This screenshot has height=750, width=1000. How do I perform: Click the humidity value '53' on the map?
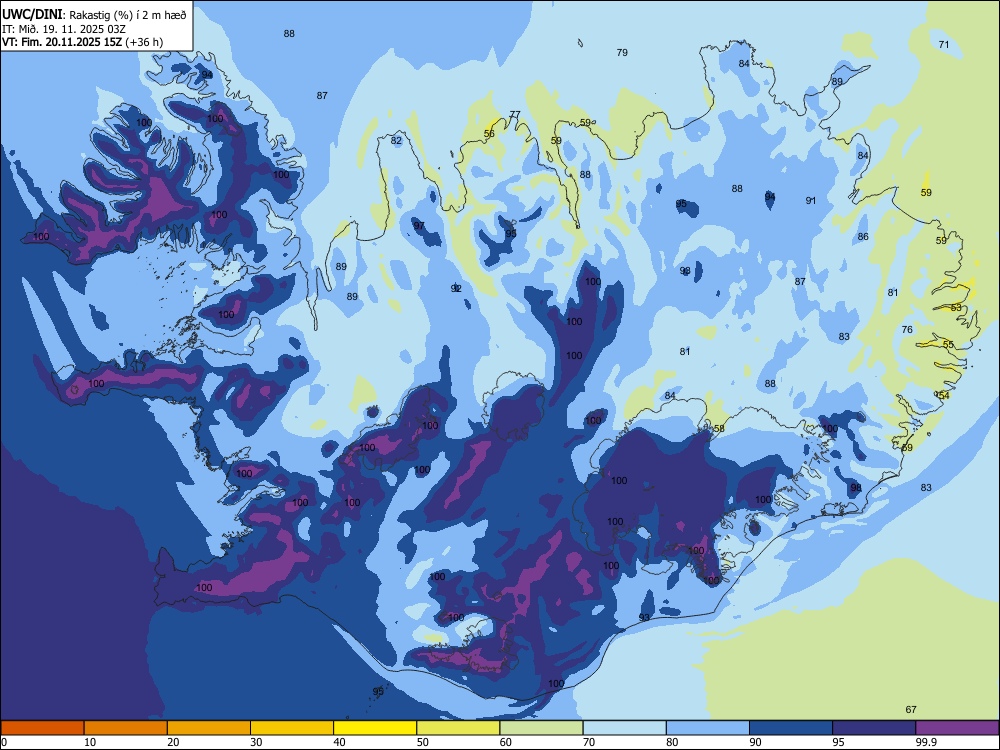pos(956,307)
